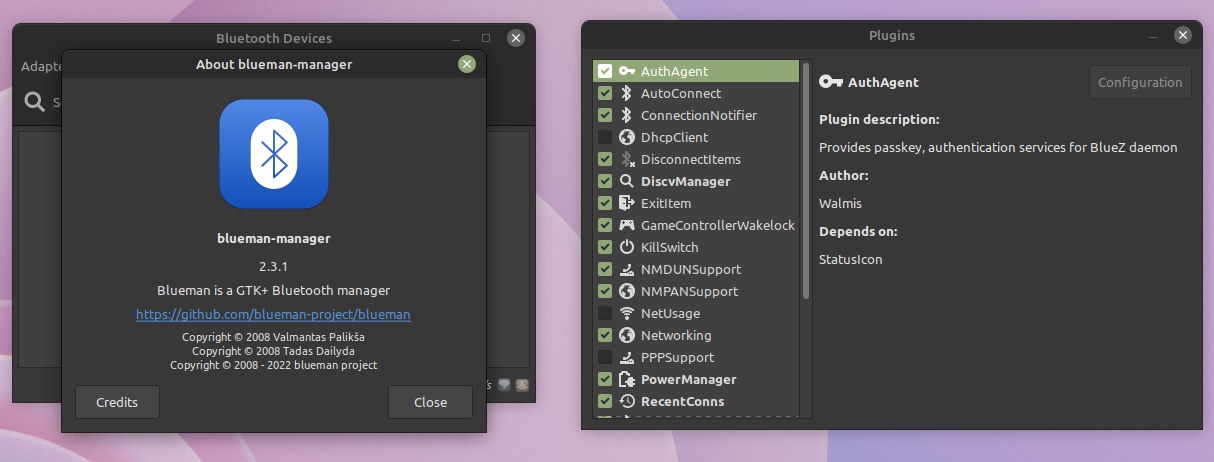This screenshot has width=1214, height=462.
Task: Uncheck the RecentConns checkbox
Action: 605,401
